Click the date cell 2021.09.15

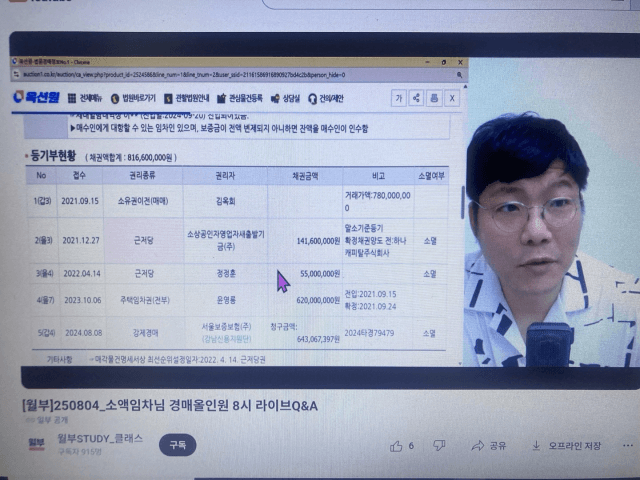[x=80, y=201]
